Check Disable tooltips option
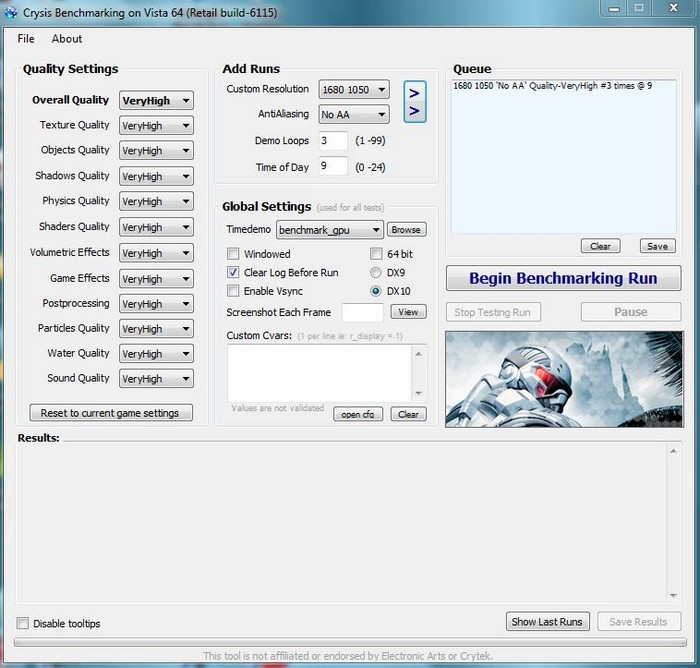The width and height of the screenshot is (700, 668). click(22, 623)
